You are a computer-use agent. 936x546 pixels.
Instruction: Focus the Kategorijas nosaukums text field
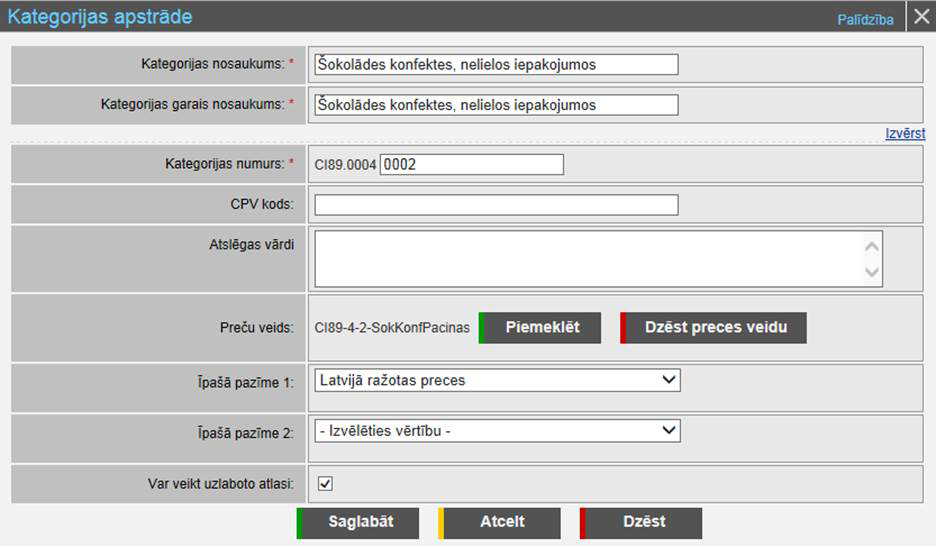click(x=496, y=65)
